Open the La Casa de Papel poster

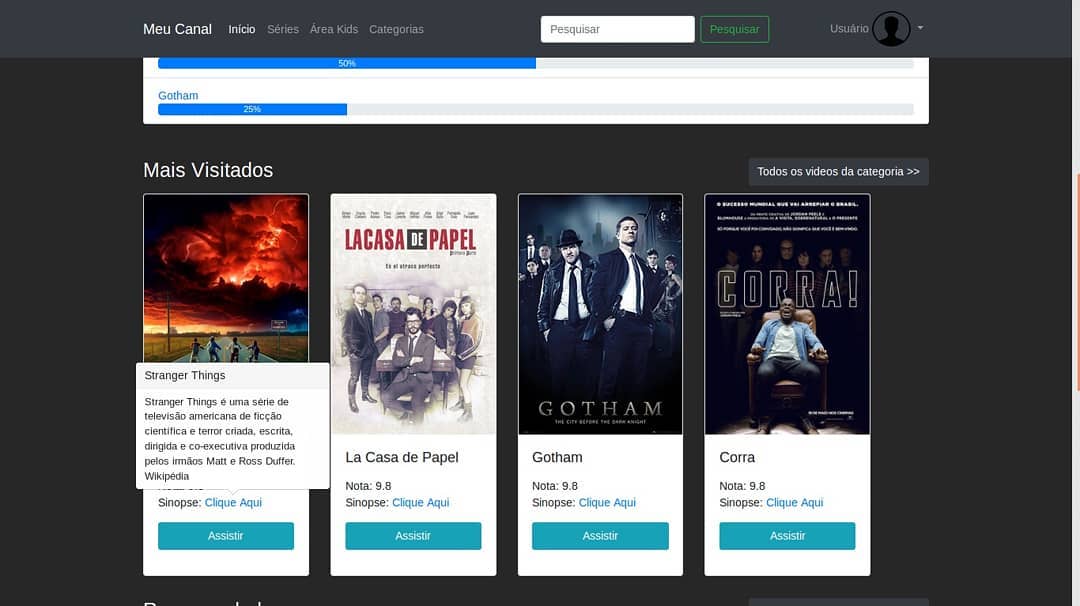413,314
